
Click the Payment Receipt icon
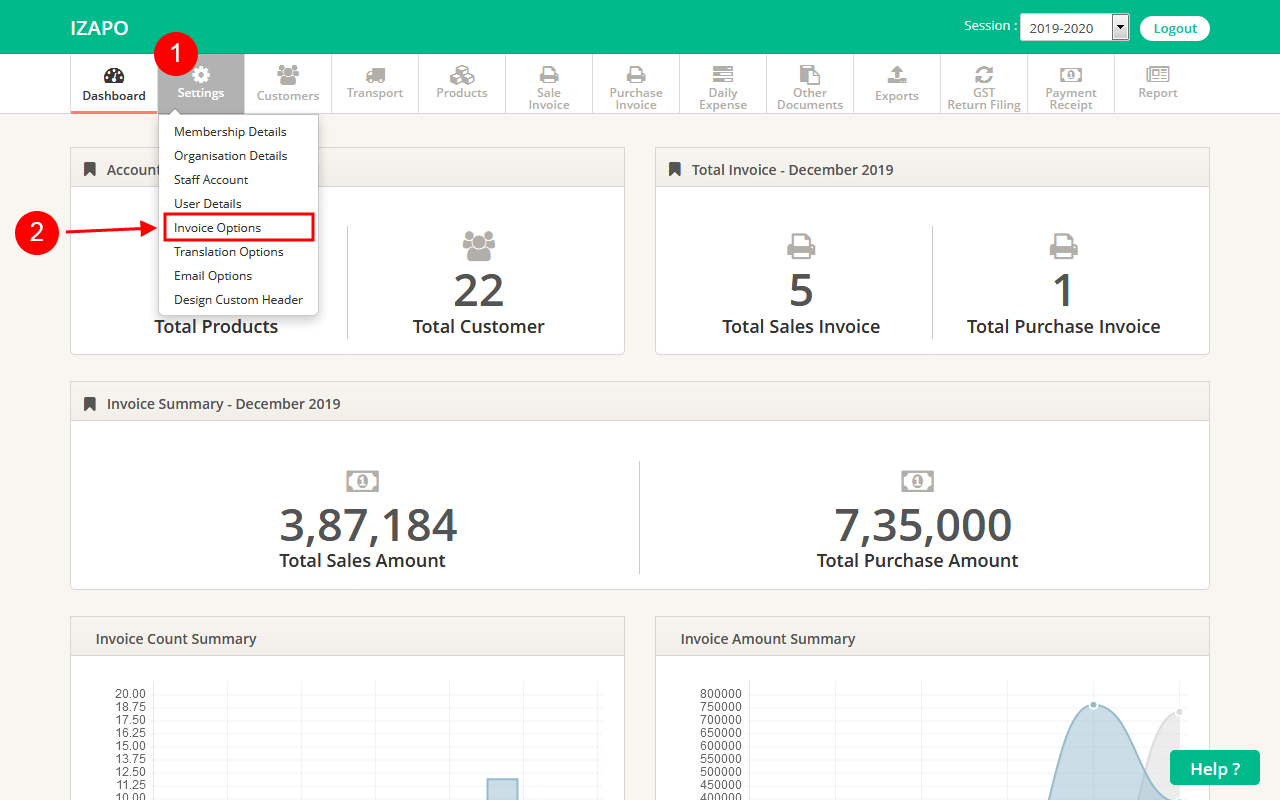pos(1071,75)
